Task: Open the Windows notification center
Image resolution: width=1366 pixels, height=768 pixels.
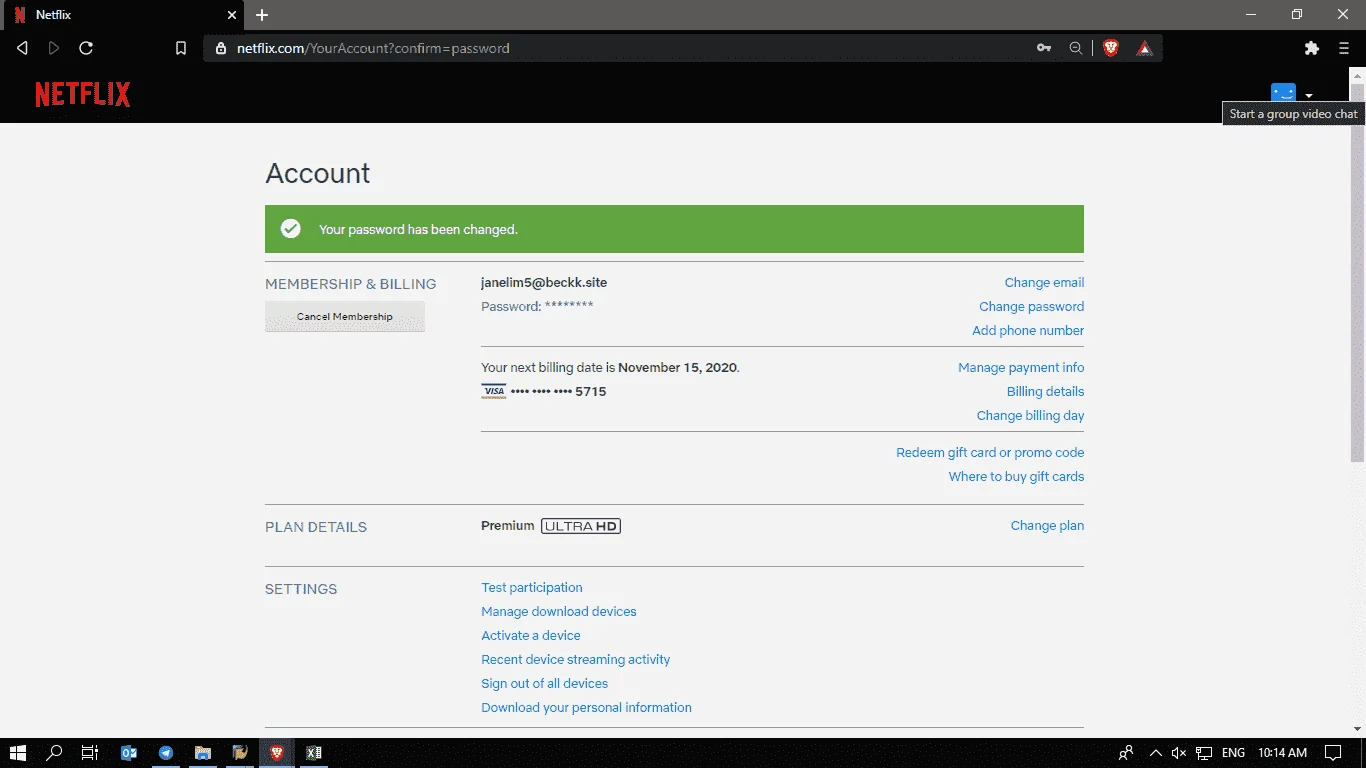Action: (1333, 753)
